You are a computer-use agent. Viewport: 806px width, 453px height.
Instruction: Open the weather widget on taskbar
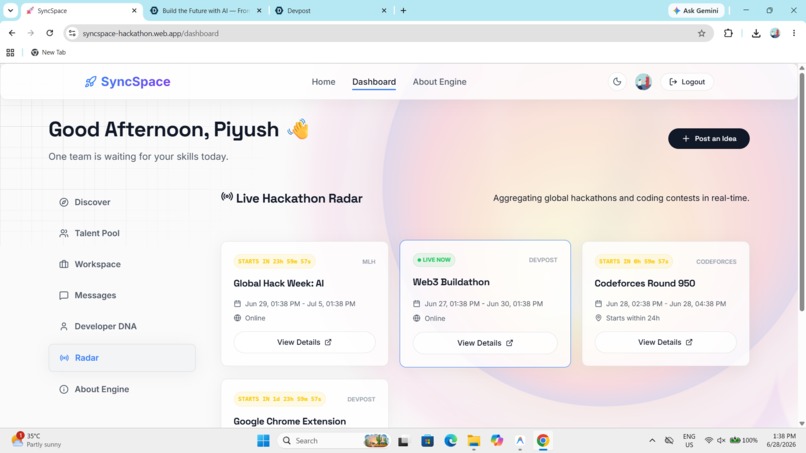(x=36, y=440)
